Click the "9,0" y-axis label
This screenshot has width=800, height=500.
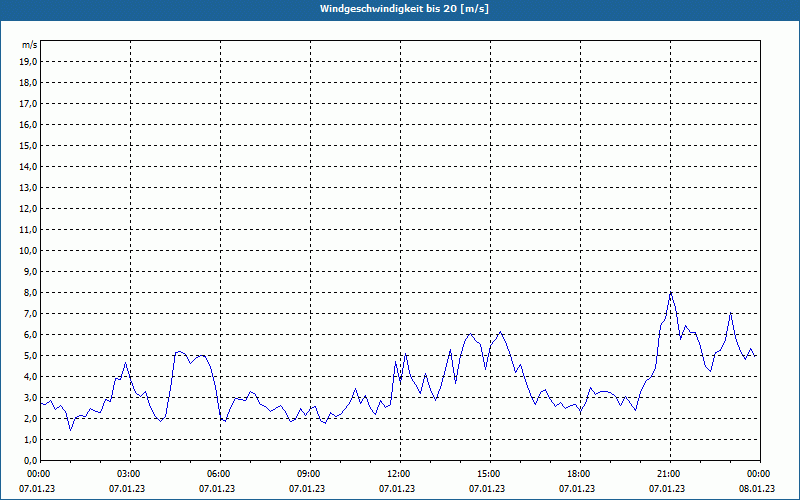pyautogui.click(x=31, y=271)
